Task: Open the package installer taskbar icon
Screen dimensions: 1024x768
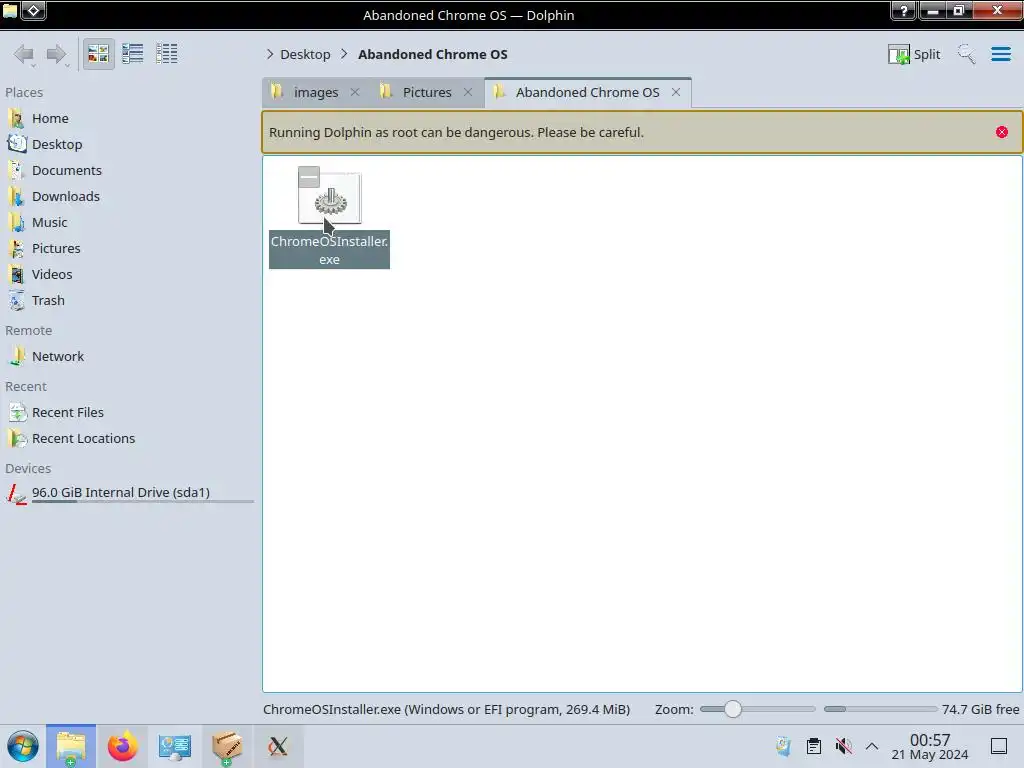Action: [x=227, y=746]
